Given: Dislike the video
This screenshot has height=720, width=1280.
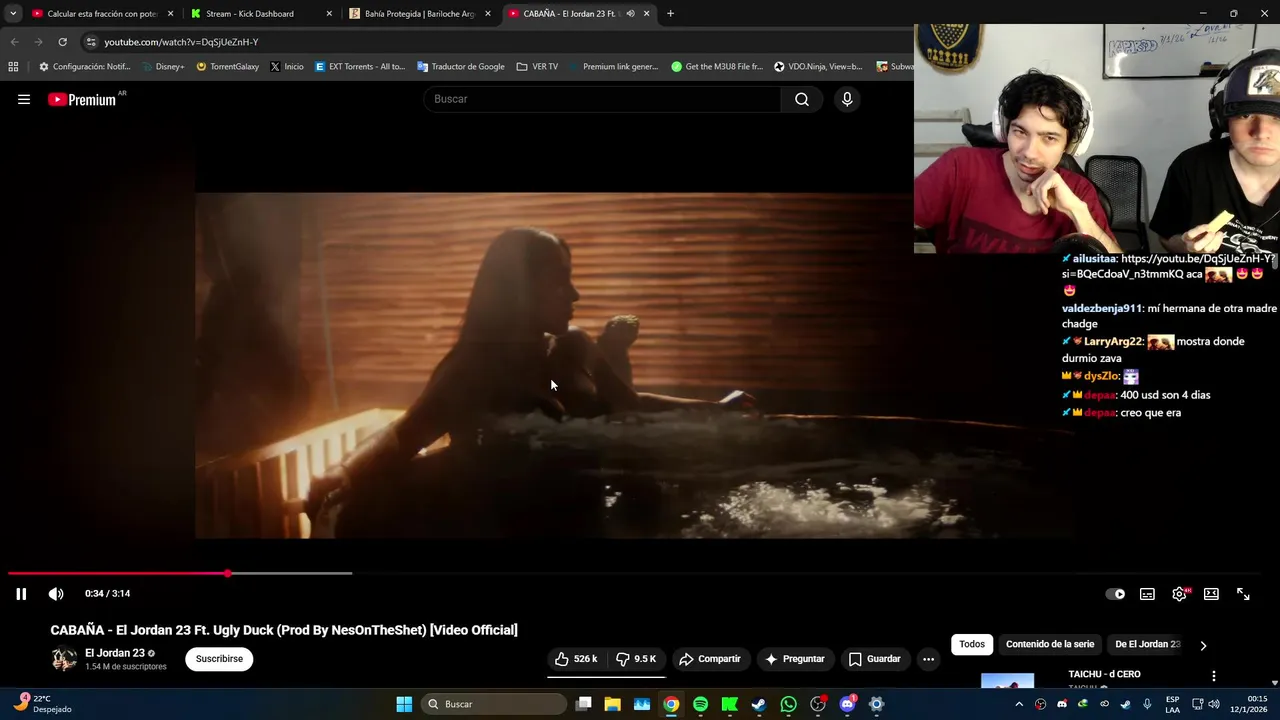Looking at the screenshot, I should click(x=636, y=659).
